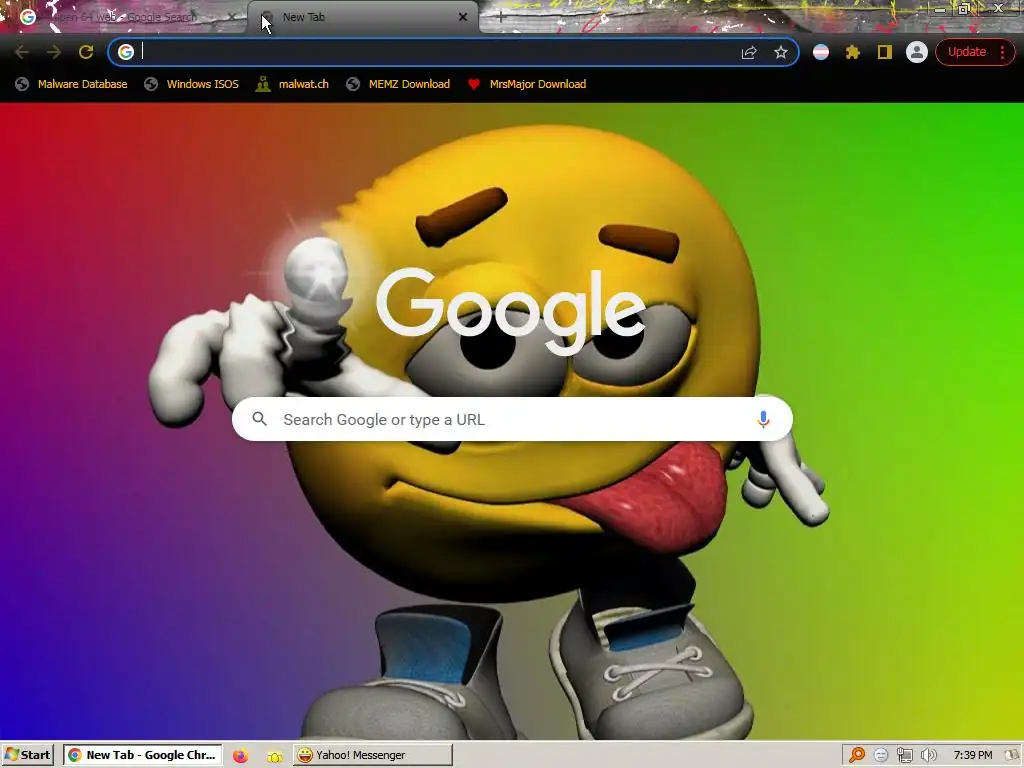Image resolution: width=1024 pixels, height=768 pixels.
Task: Open Yahoo! Messenger from the taskbar
Action: click(x=372, y=755)
